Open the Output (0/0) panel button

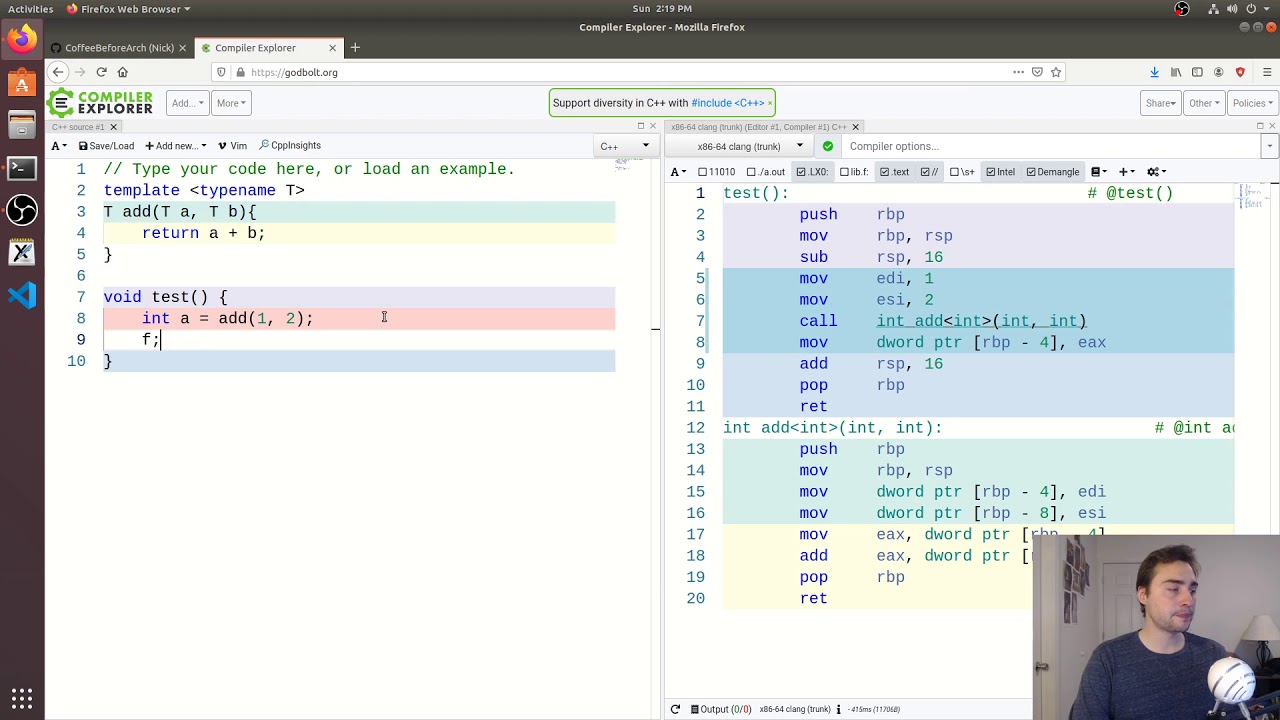click(719, 709)
